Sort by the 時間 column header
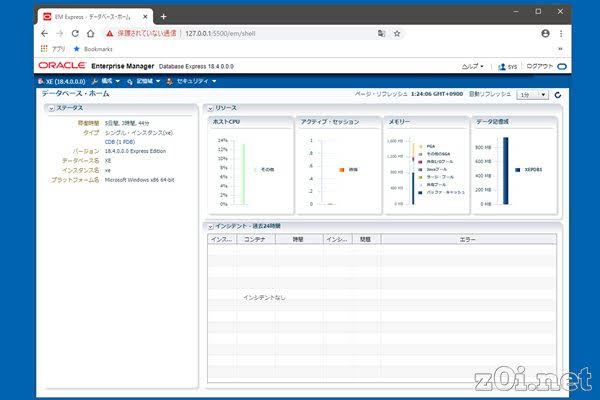This screenshot has width=600, height=400. click(298, 239)
